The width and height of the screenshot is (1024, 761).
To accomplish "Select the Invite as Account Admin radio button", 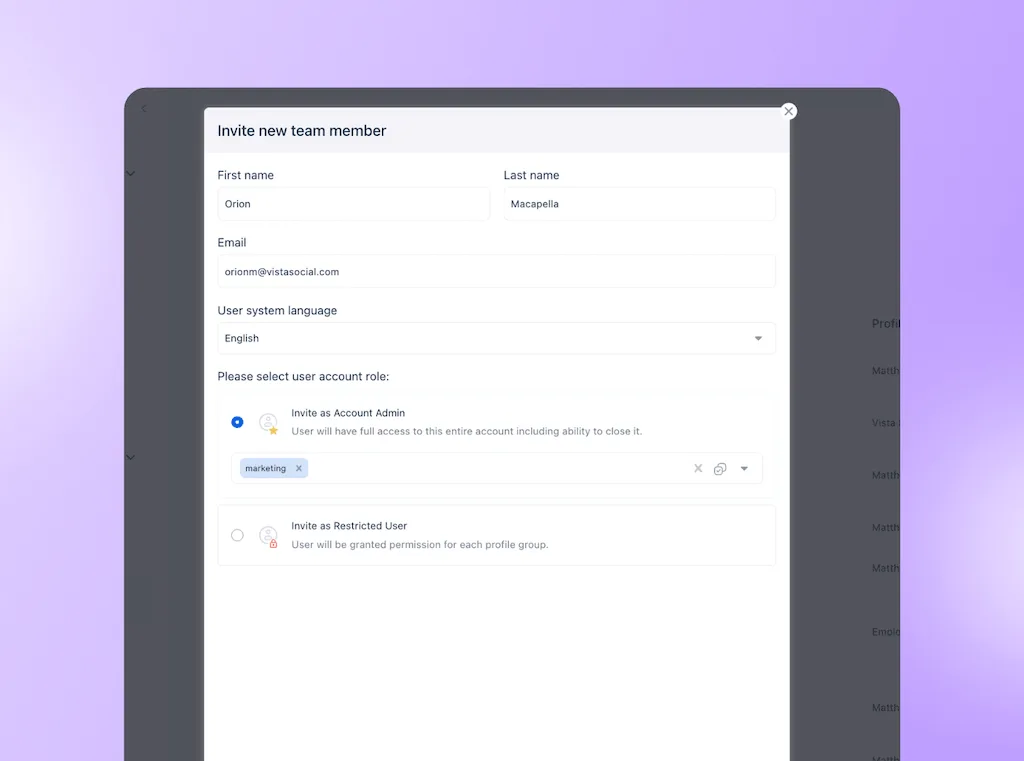I will (237, 422).
